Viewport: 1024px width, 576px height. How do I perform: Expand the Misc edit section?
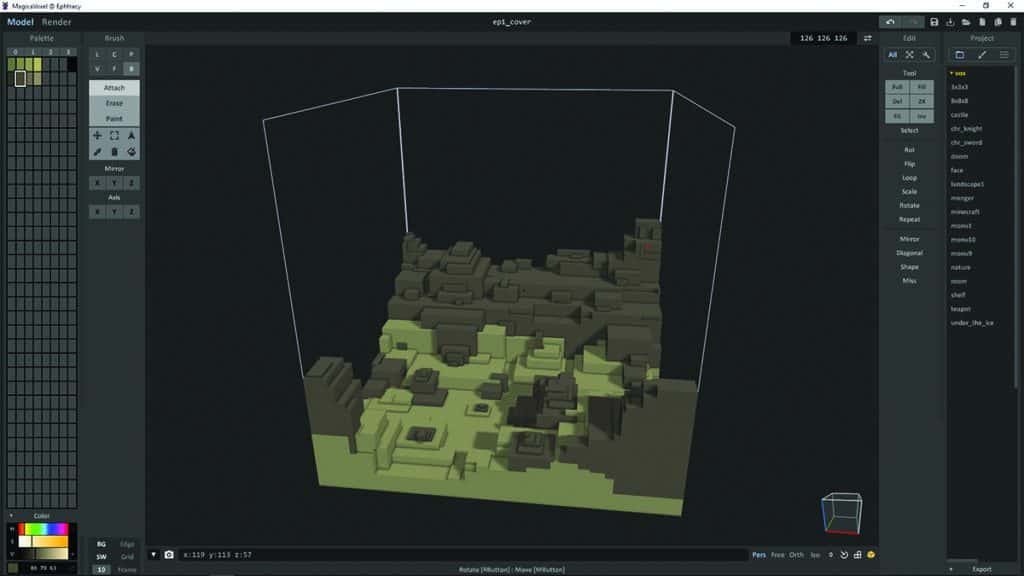(909, 281)
